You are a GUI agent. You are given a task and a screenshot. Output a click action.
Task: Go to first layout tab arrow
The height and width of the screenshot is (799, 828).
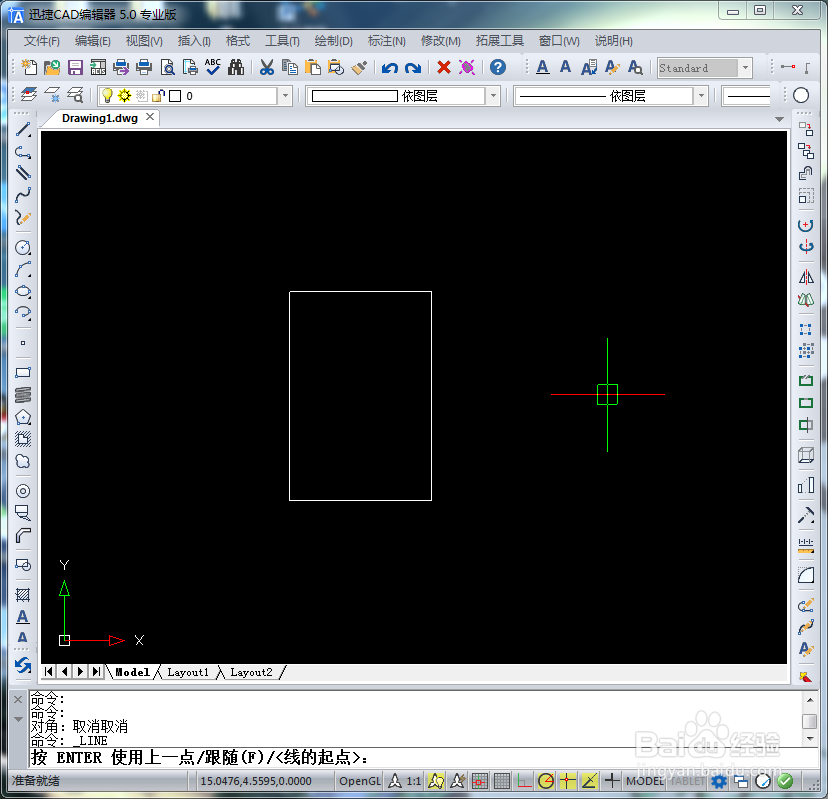point(49,671)
